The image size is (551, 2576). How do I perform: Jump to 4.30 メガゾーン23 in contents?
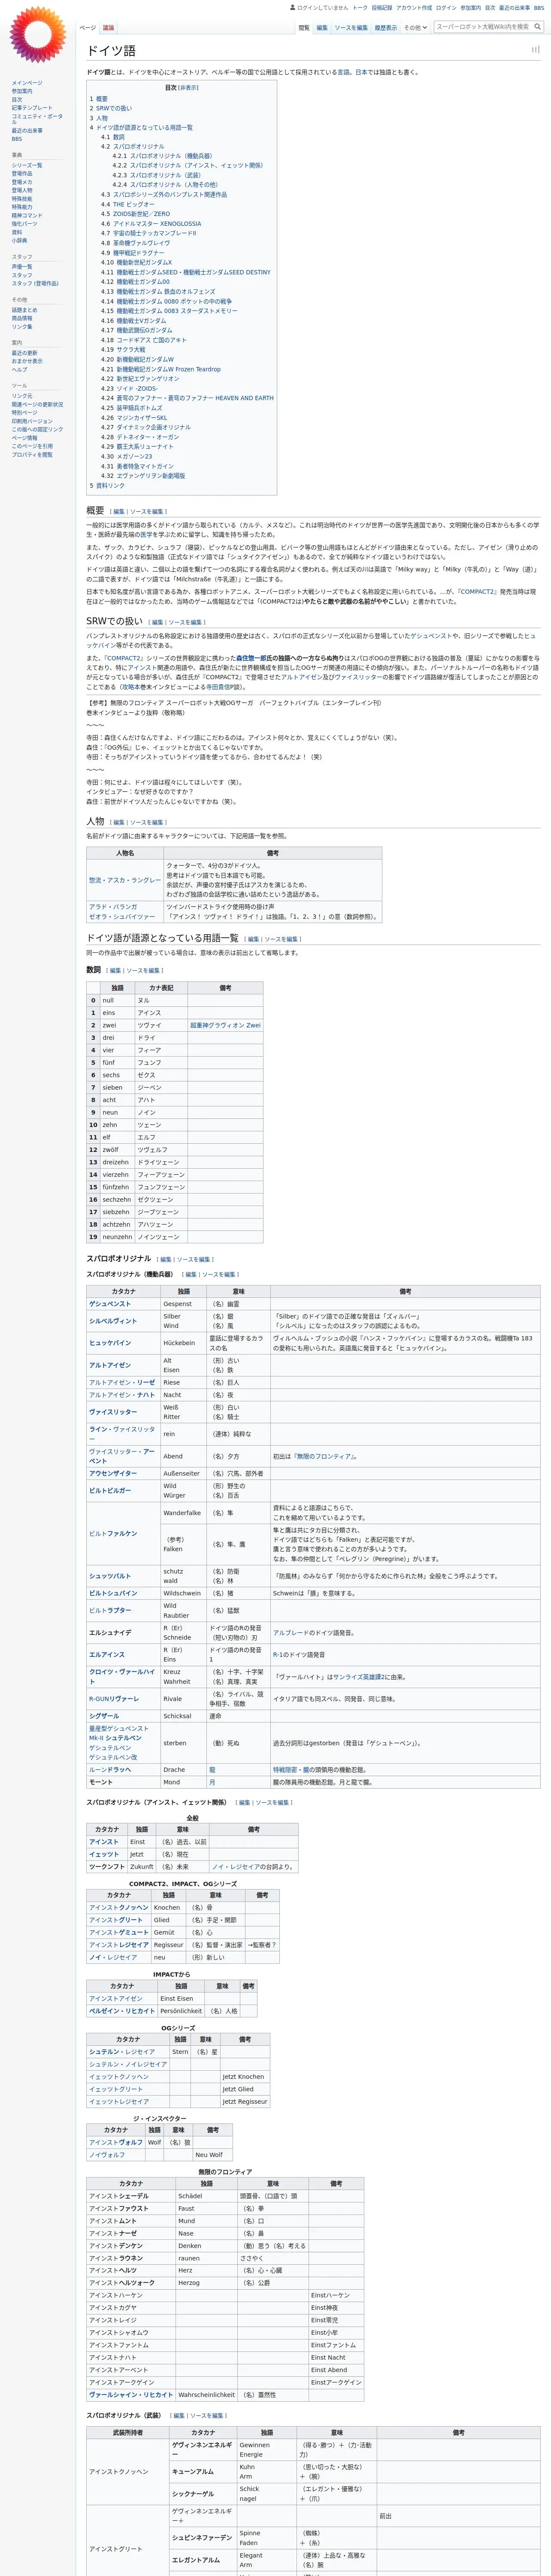click(x=127, y=457)
